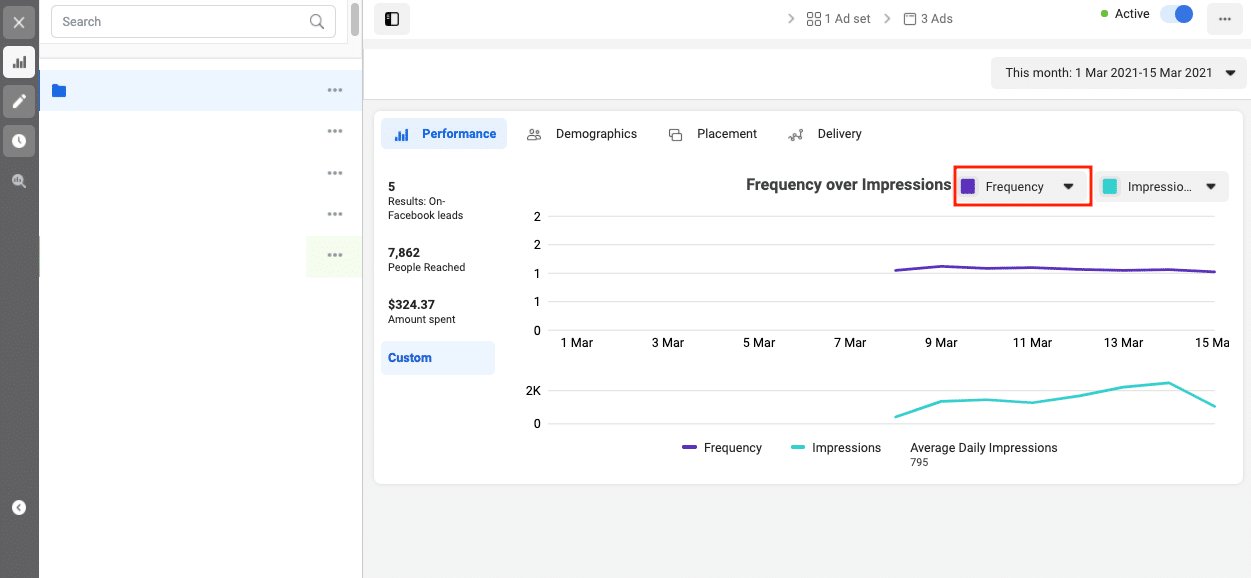
Task: Toggle the Impressions series in the chart legend
Action: click(x=836, y=447)
